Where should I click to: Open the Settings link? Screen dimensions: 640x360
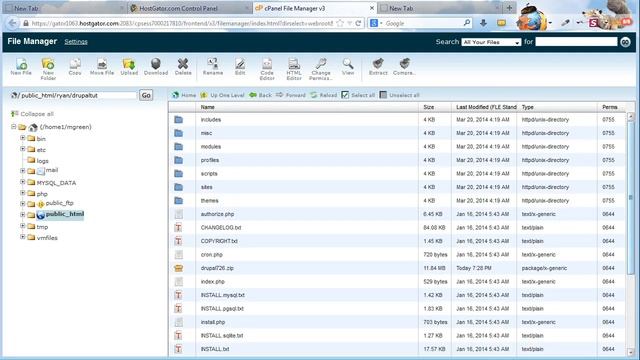tap(76, 42)
